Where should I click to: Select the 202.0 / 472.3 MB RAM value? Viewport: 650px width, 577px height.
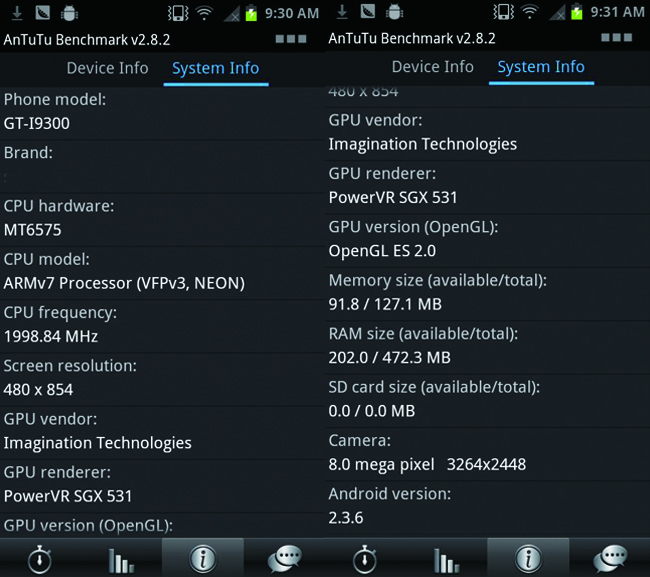click(x=389, y=358)
